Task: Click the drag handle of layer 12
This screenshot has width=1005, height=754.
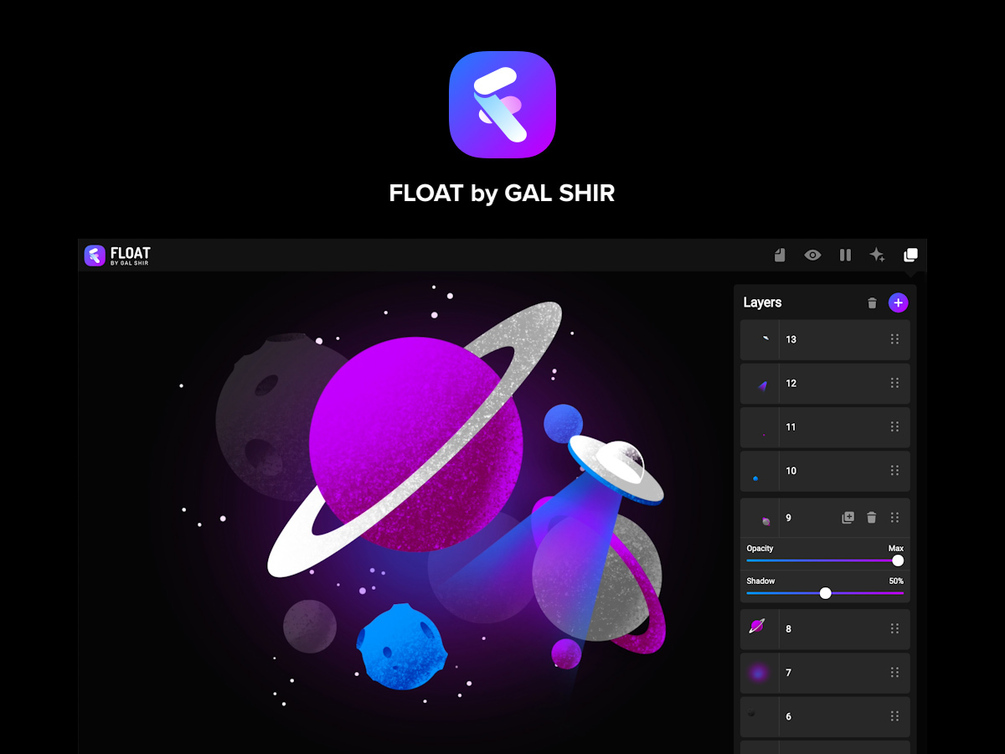Action: [x=895, y=383]
